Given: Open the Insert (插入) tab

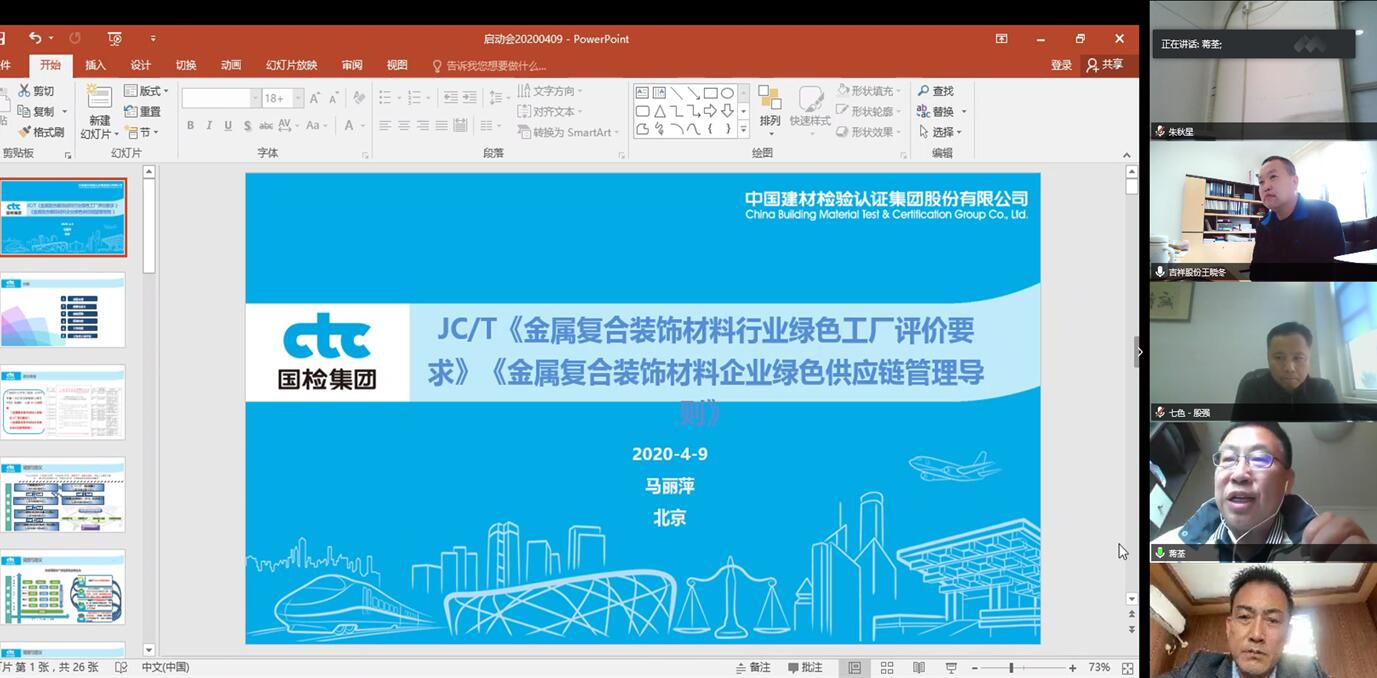Looking at the screenshot, I should click(x=95, y=65).
